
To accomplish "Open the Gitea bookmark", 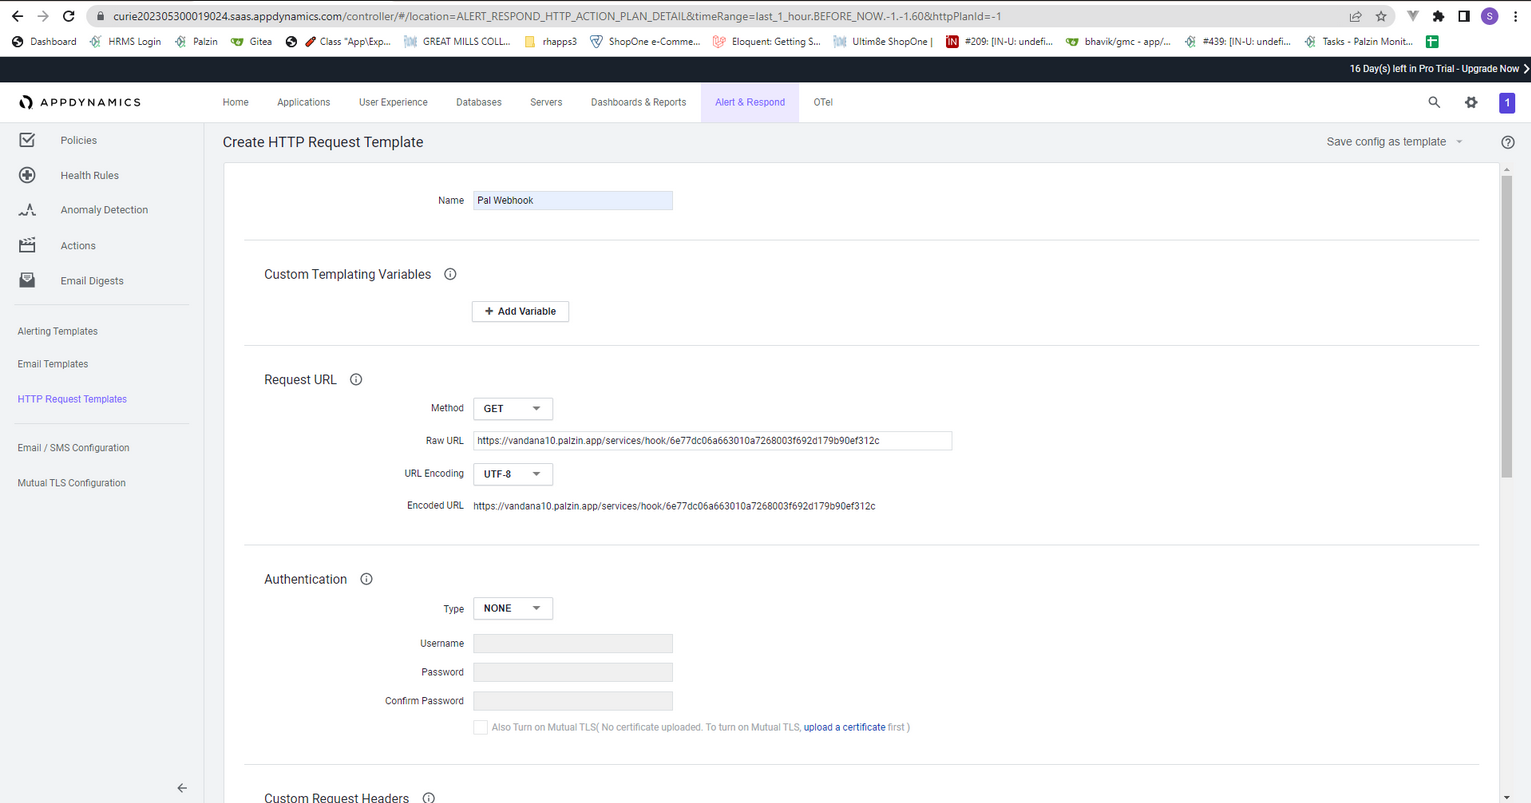I will (251, 42).
